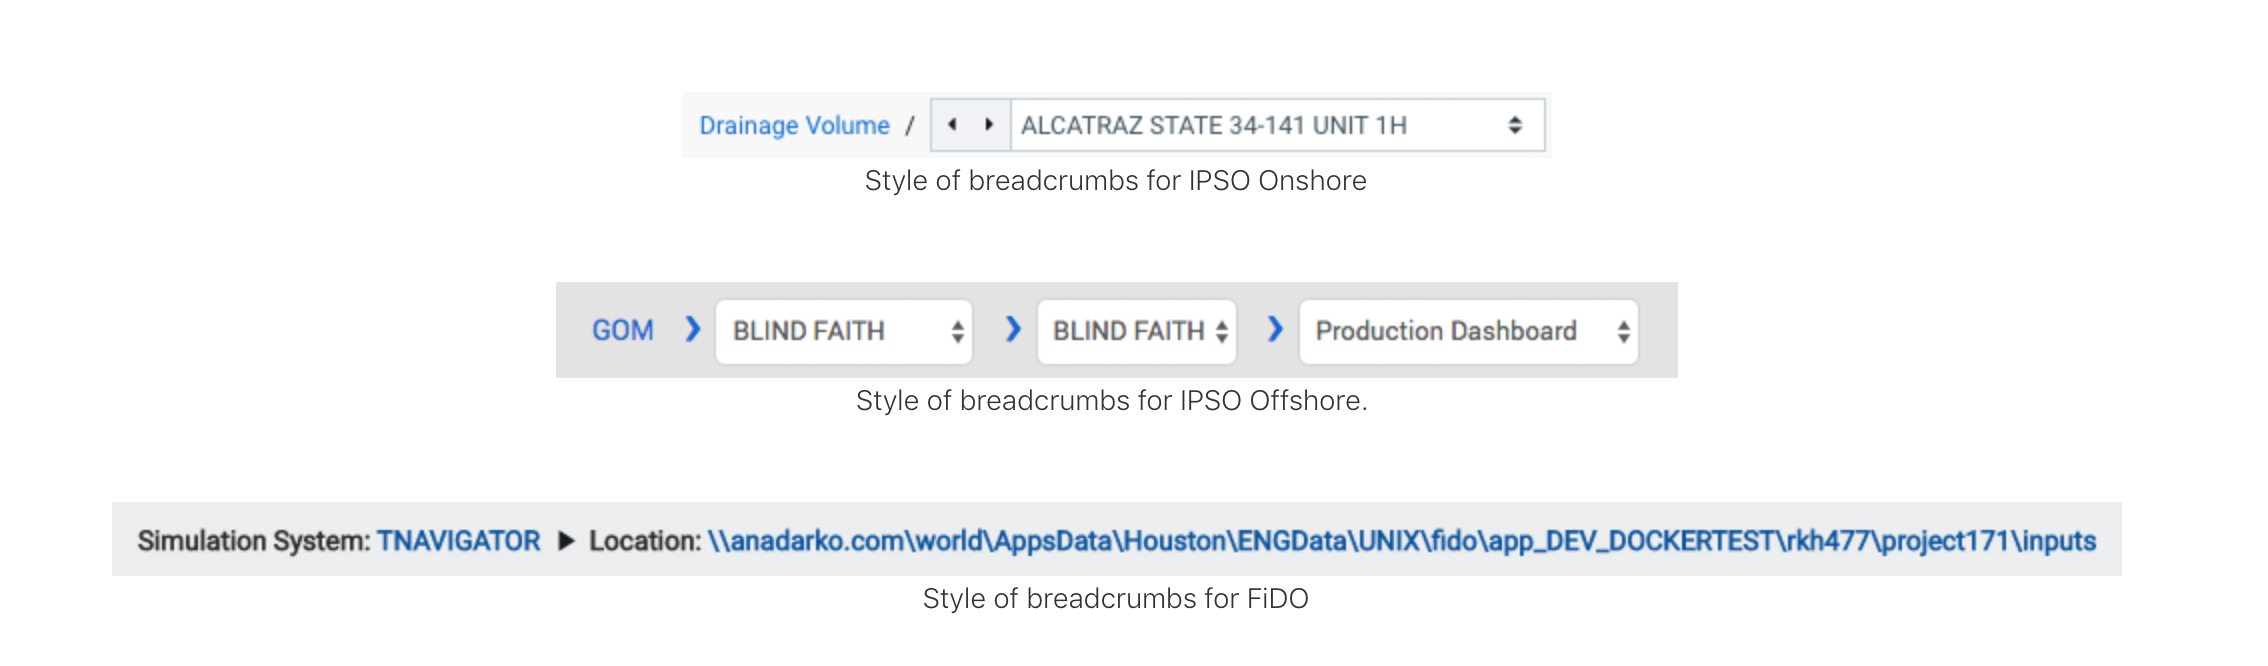Select the Drainage Volume breadcrumb entry
The image size is (2268, 666).
point(794,124)
